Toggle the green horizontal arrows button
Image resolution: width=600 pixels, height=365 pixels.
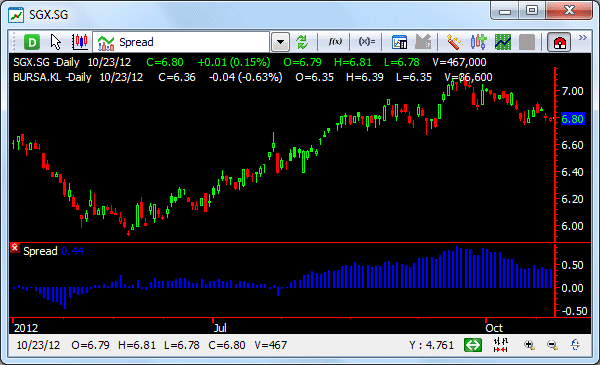point(473,345)
